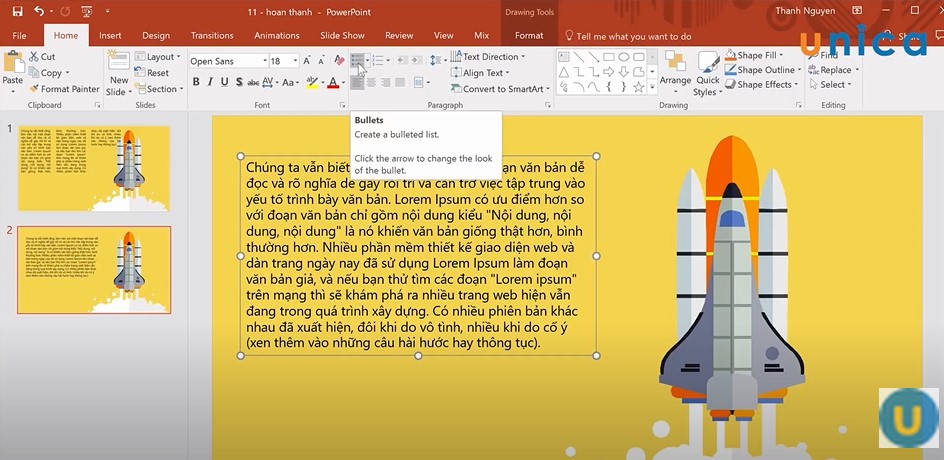Click Select in Editing group

coord(831,85)
